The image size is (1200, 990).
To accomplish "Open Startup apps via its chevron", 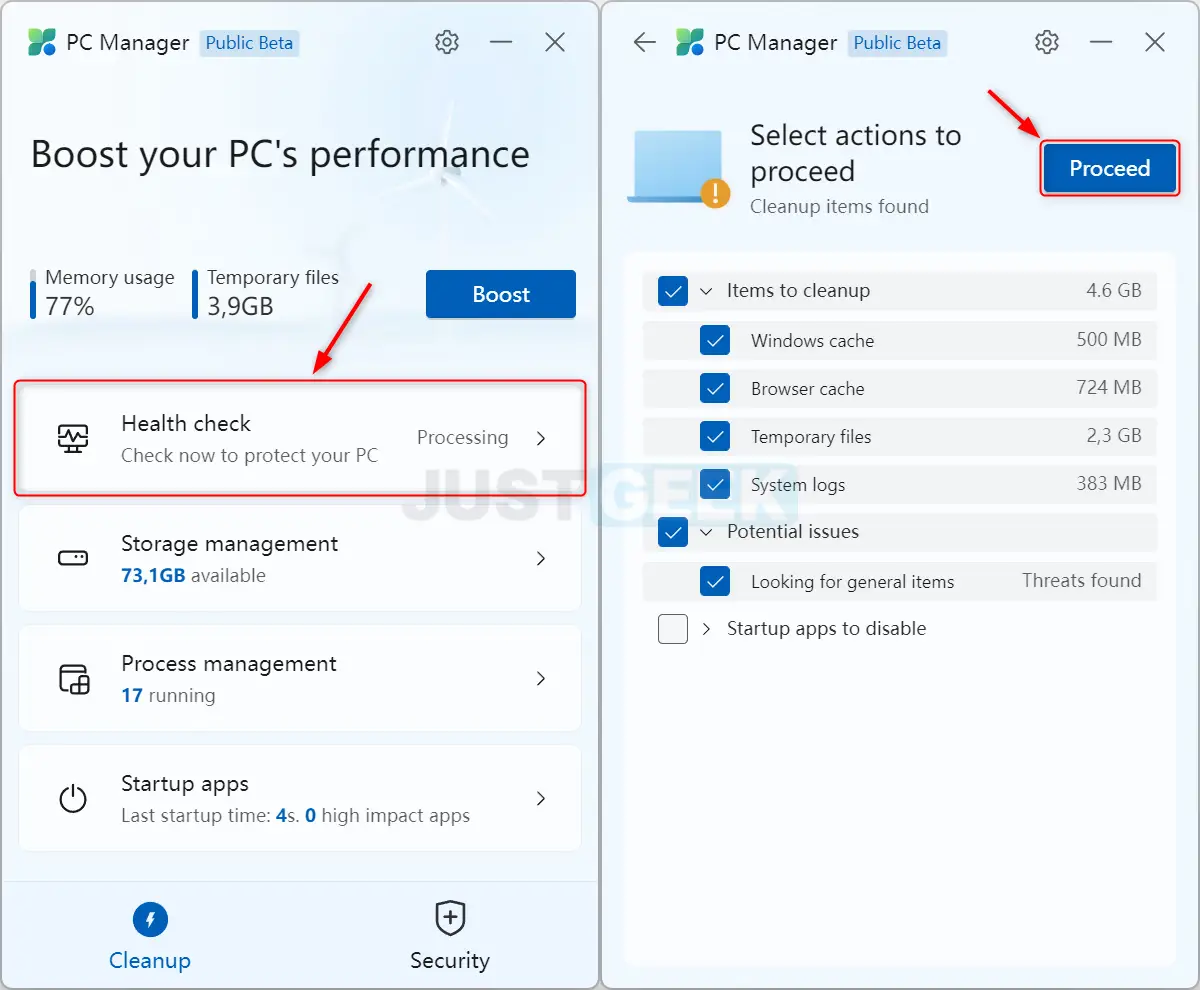I will (x=541, y=798).
